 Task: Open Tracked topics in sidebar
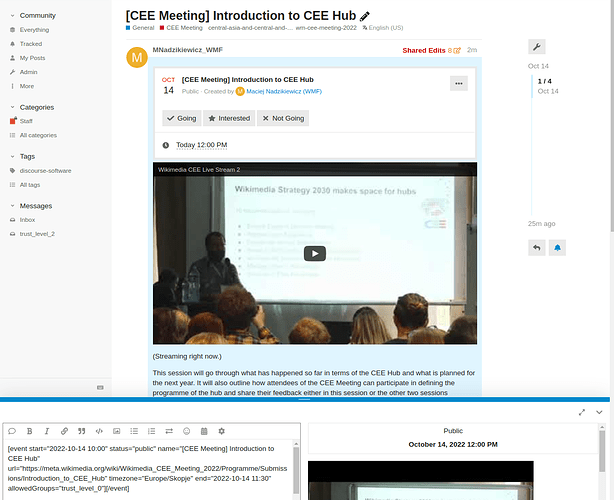31,44
